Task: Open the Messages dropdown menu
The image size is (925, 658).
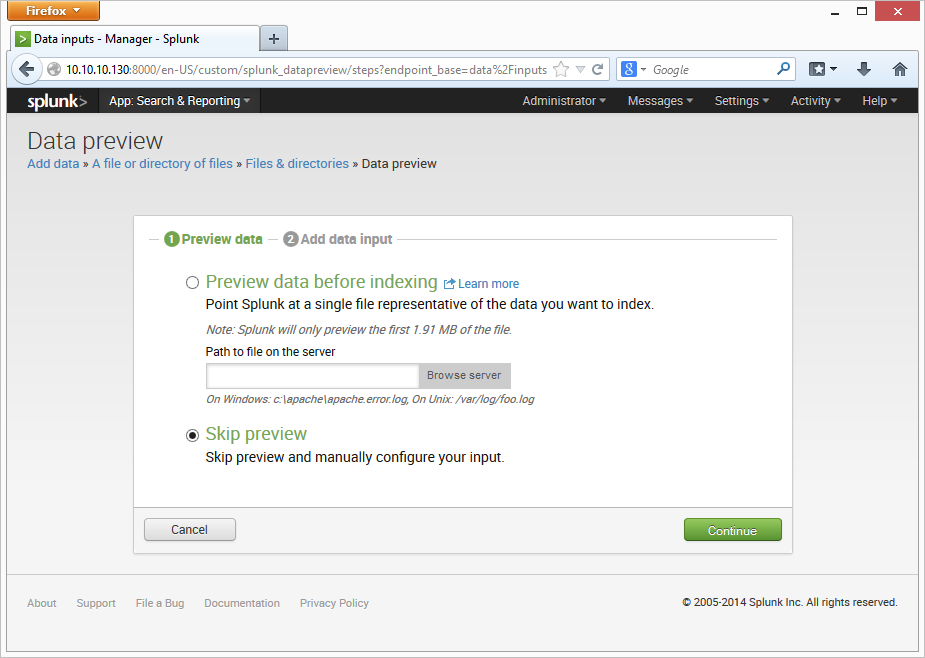Action: 660,101
